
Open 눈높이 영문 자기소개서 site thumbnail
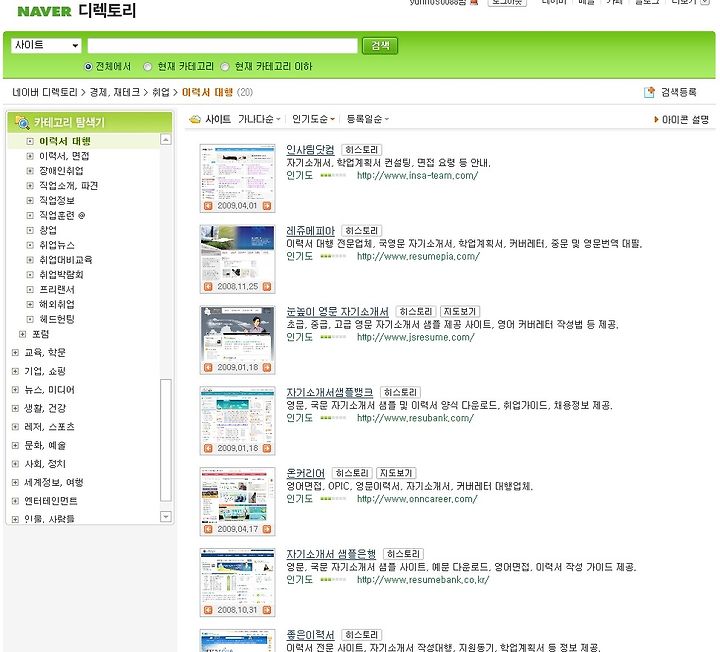(x=237, y=335)
